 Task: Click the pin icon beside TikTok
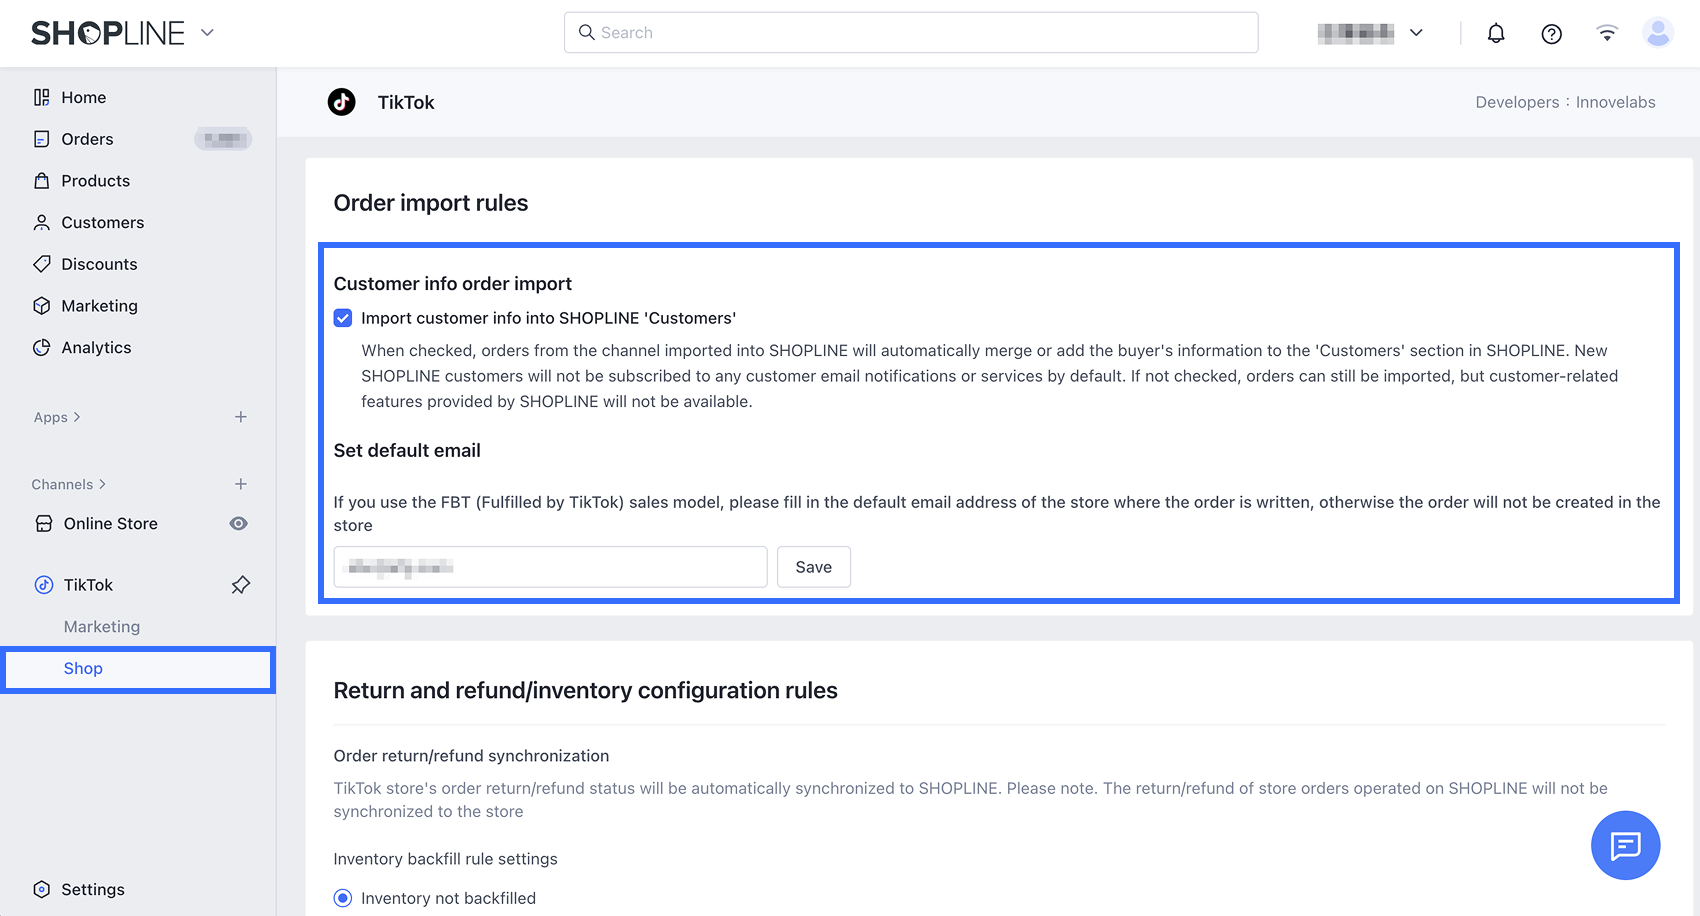click(x=241, y=585)
